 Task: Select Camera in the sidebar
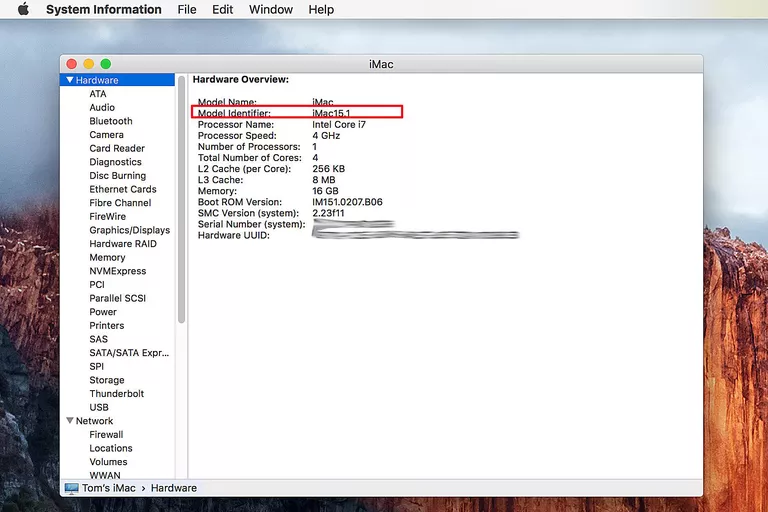click(x=106, y=135)
